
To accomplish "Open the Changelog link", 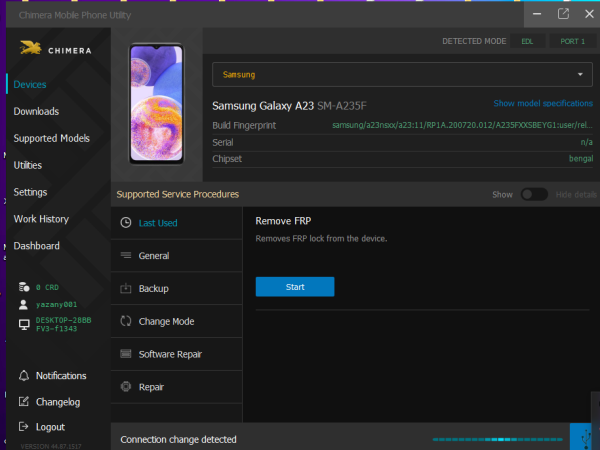I will point(58,402).
